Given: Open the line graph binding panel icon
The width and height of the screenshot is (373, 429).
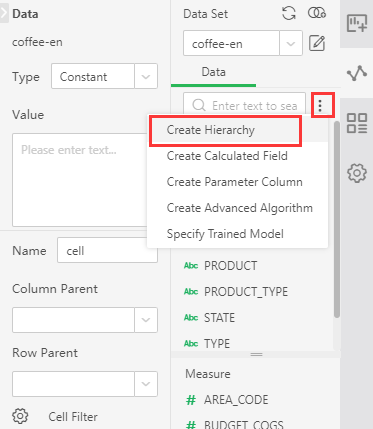Looking at the screenshot, I should pyautogui.click(x=357, y=73).
